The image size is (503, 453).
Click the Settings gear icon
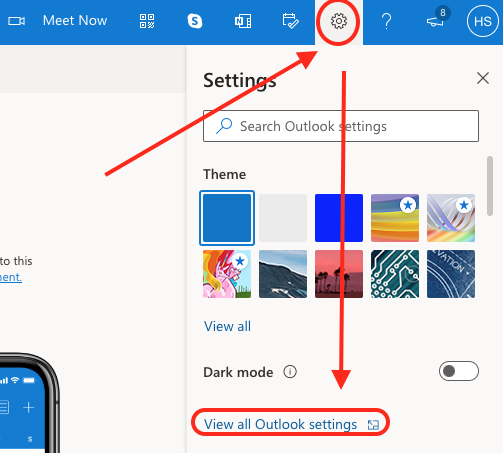click(x=339, y=21)
